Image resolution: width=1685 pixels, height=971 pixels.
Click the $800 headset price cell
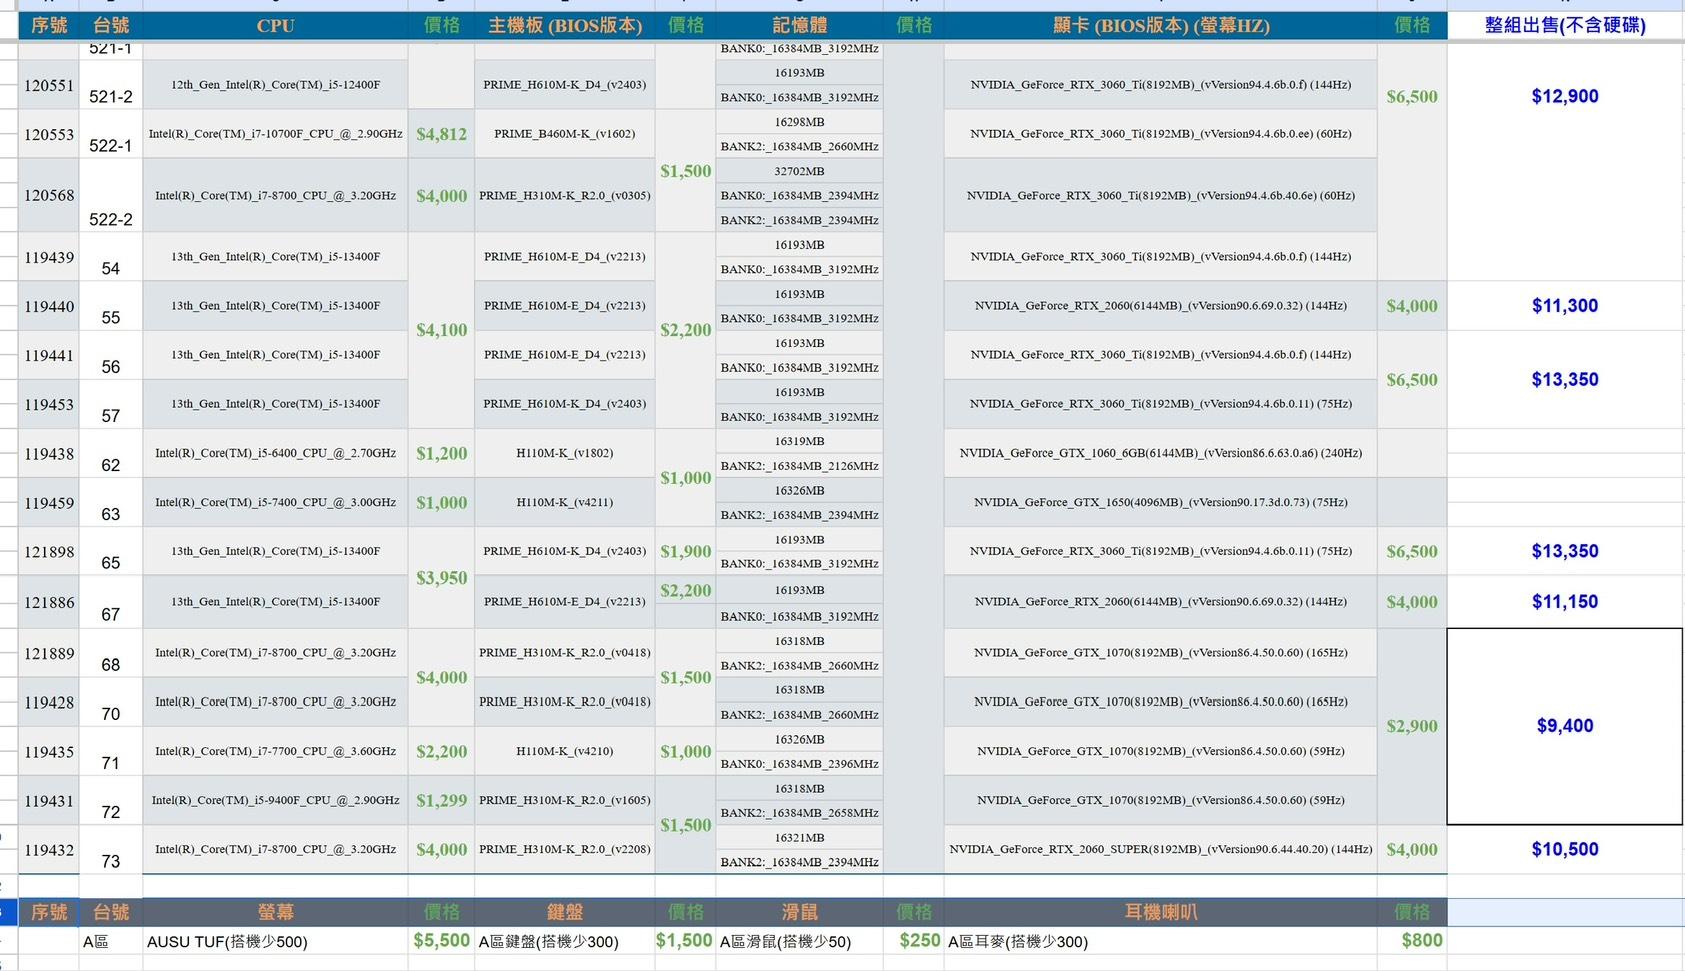(x=1412, y=941)
